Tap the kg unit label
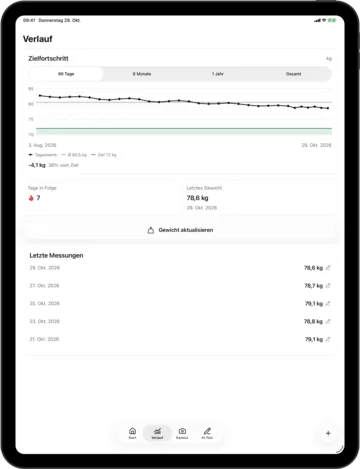 pyautogui.click(x=329, y=59)
